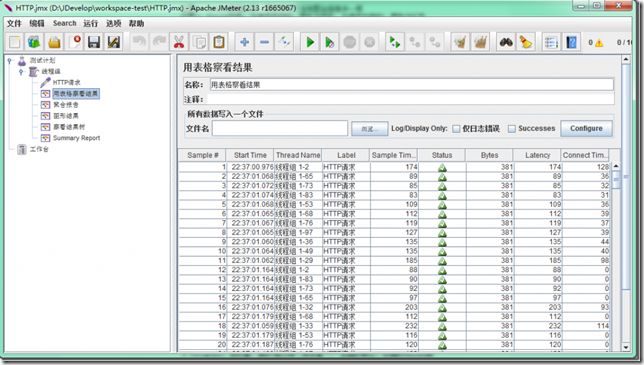Select 用表格察看结果 in the tree
644x365 pixels.
point(76,94)
